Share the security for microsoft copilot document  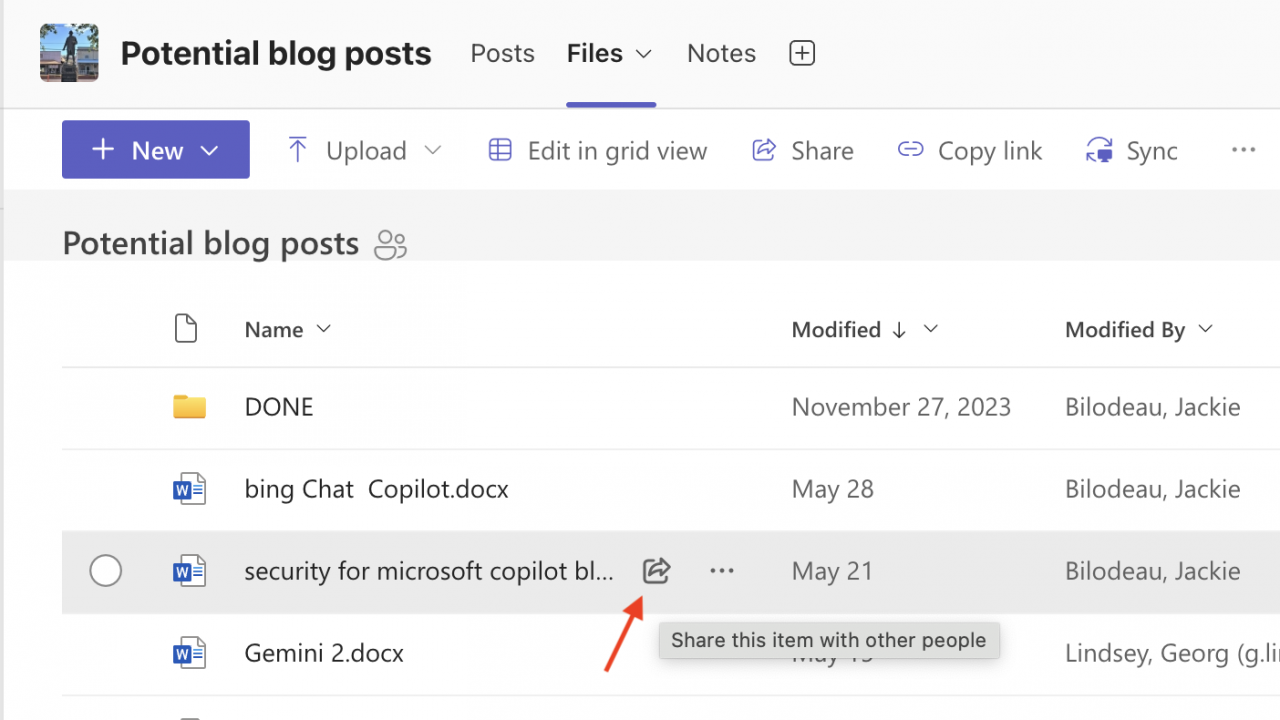[x=656, y=570]
